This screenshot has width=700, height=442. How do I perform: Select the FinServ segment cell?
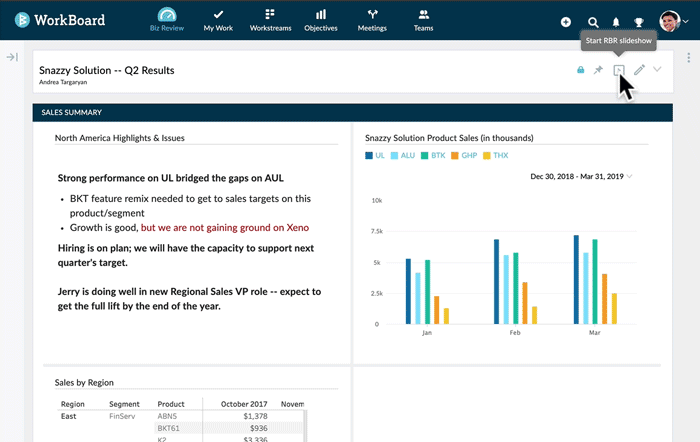click(x=122, y=416)
